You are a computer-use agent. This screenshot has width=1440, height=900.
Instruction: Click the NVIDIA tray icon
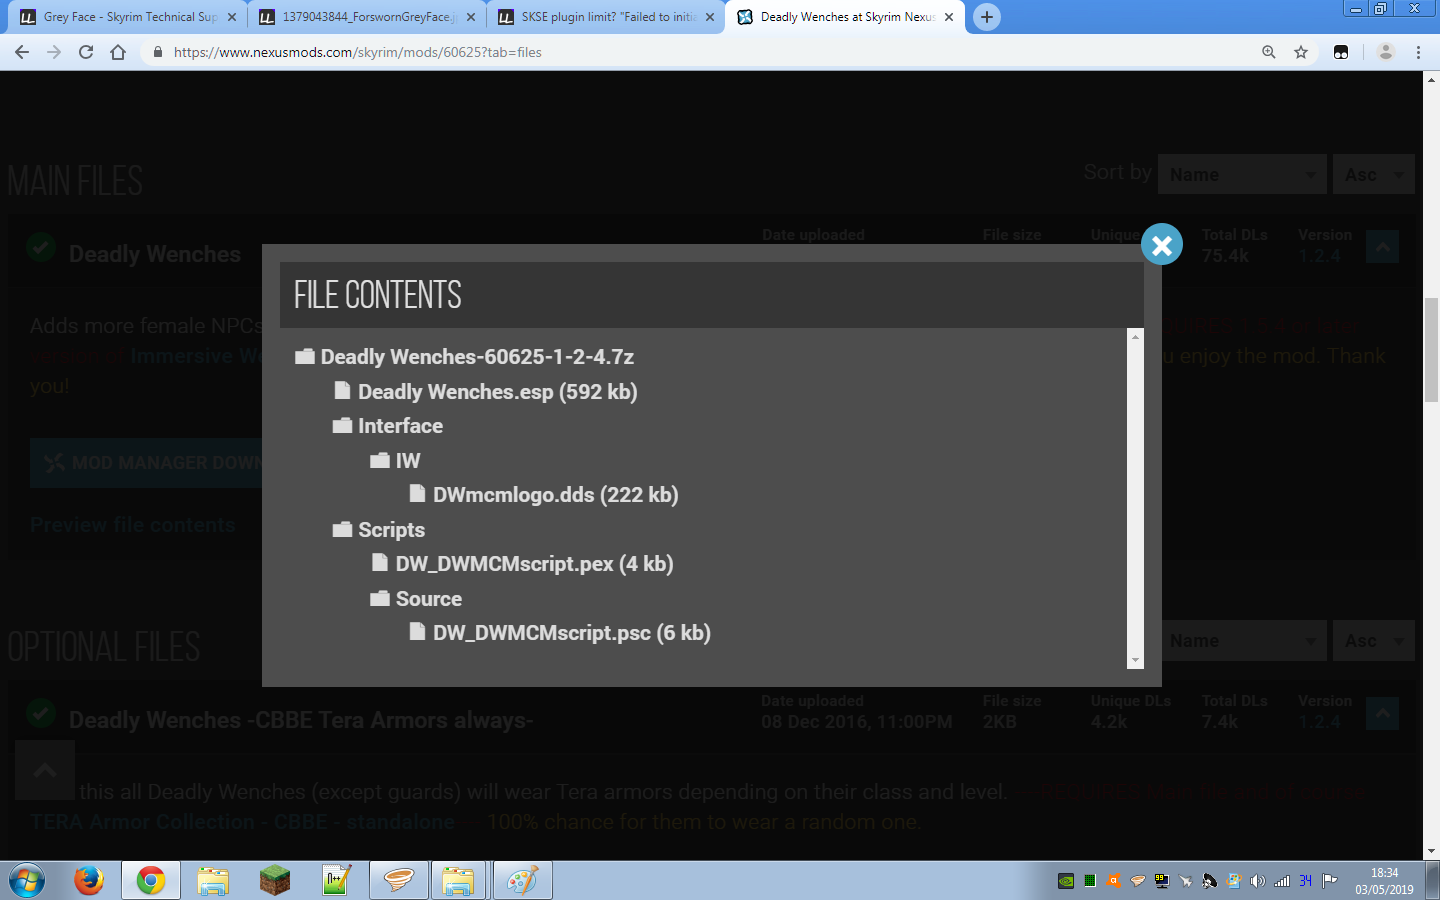point(1066,881)
